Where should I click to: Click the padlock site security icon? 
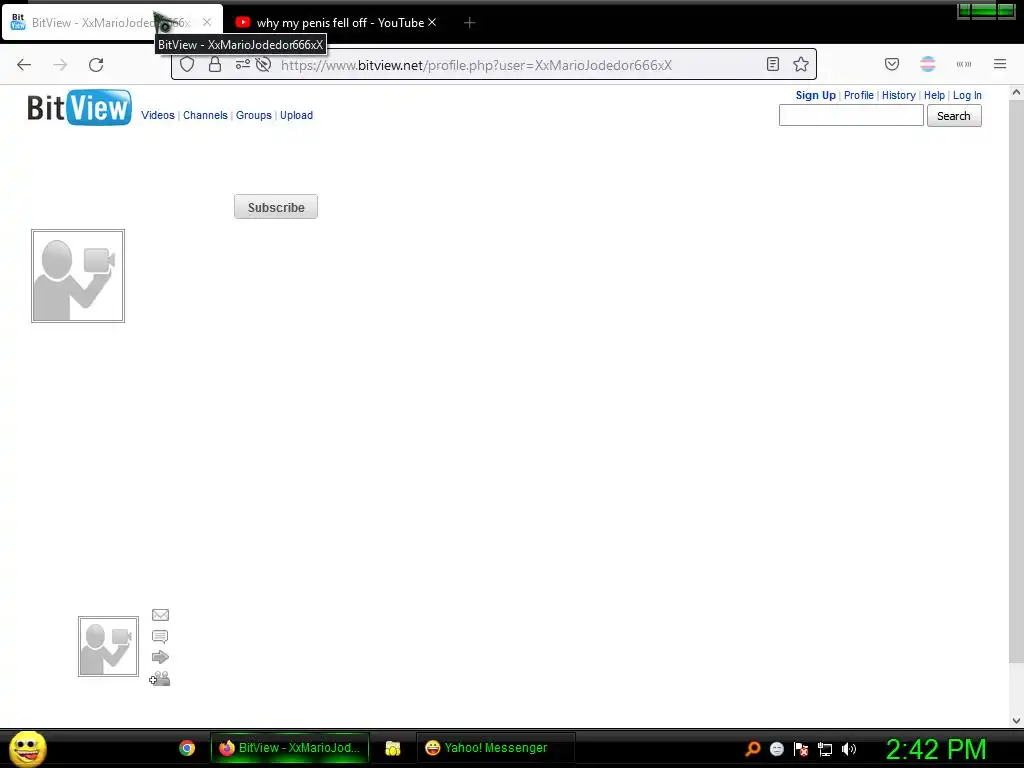click(215, 65)
